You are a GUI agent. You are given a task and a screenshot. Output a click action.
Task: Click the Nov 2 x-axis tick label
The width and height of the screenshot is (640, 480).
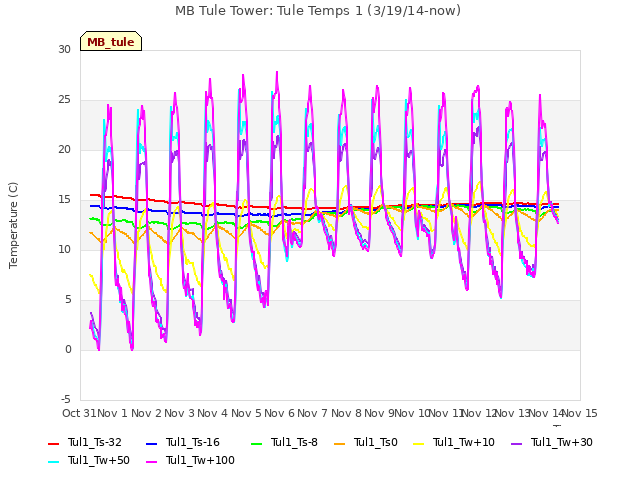click(147, 413)
